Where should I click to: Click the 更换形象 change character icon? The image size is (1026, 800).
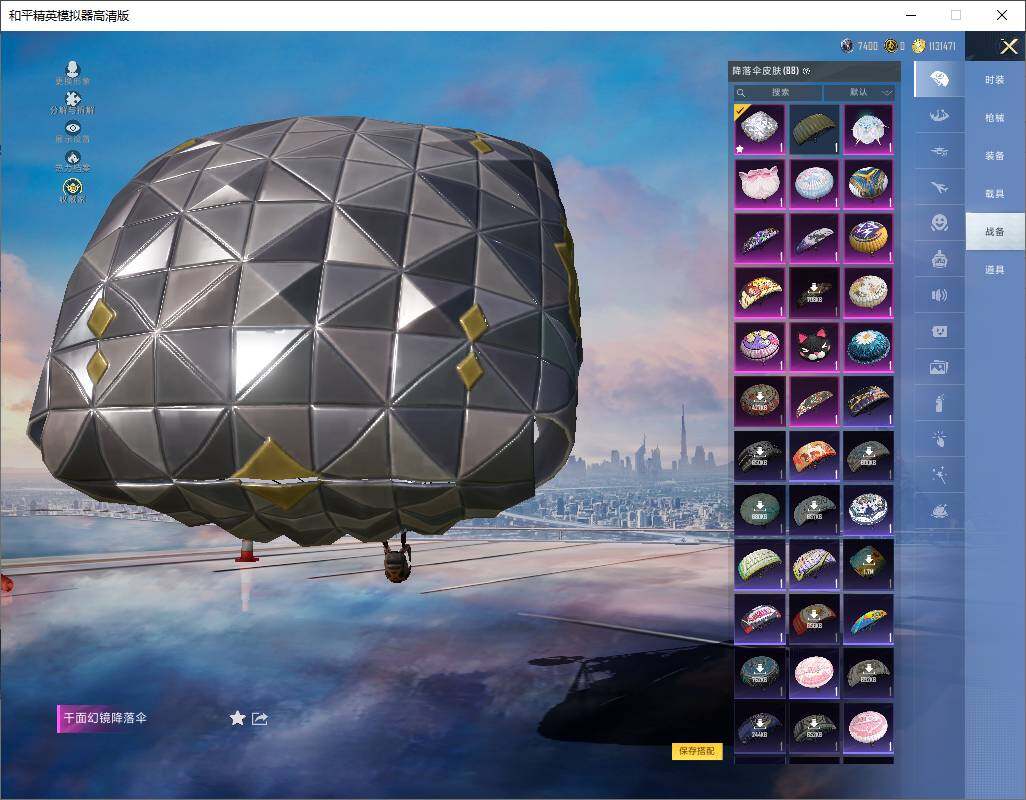(x=73, y=69)
